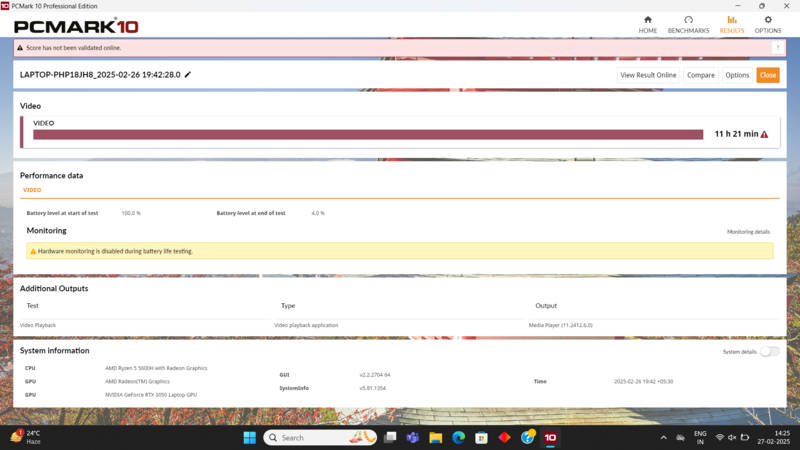This screenshot has width=800, height=450.
Task: Open the Options gear menu
Action: tap(767, 24)
